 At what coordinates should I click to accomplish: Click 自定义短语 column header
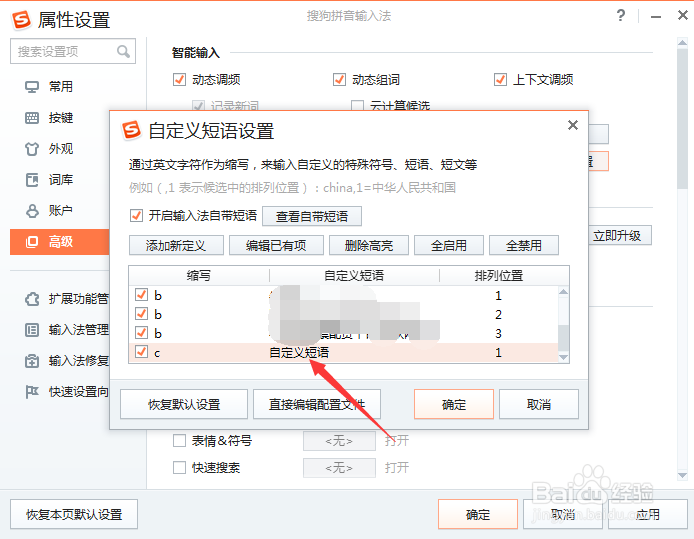coord(354,276)
